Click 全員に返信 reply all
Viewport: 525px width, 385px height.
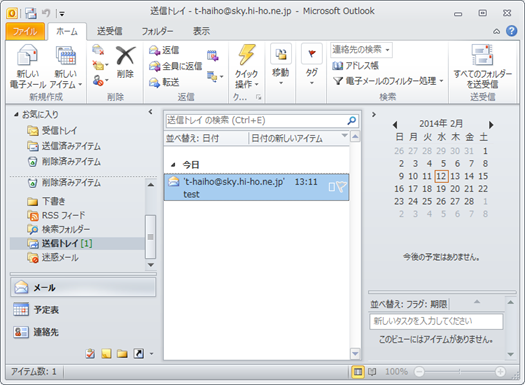(175, 66)
